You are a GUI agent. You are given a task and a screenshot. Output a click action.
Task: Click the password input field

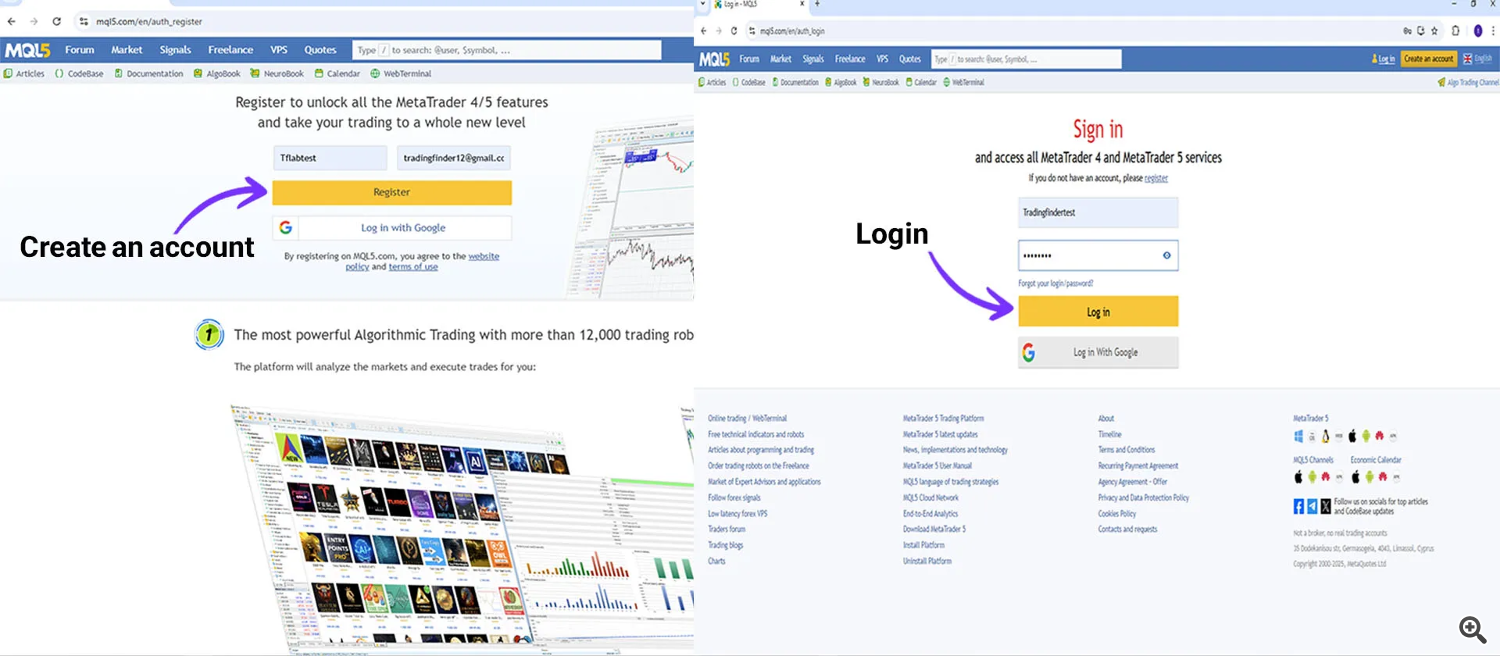coord(1098,255)
